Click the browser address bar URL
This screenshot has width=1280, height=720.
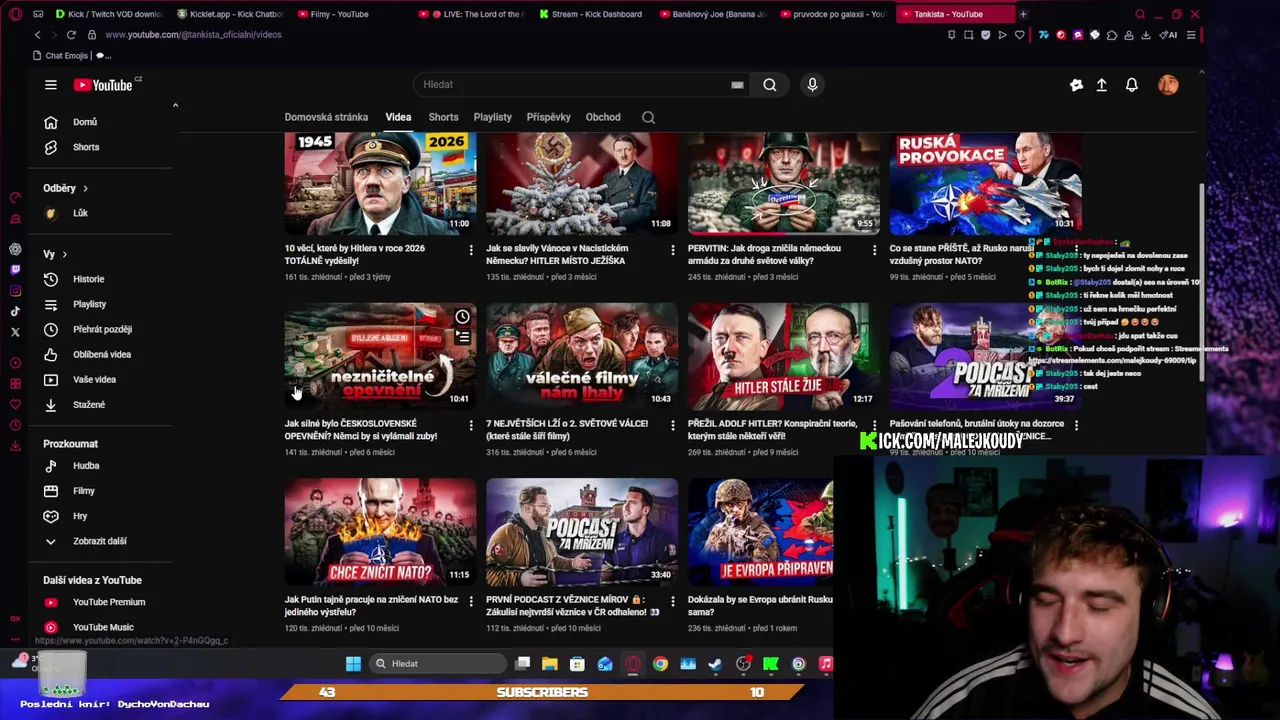[x=193, y=35]
